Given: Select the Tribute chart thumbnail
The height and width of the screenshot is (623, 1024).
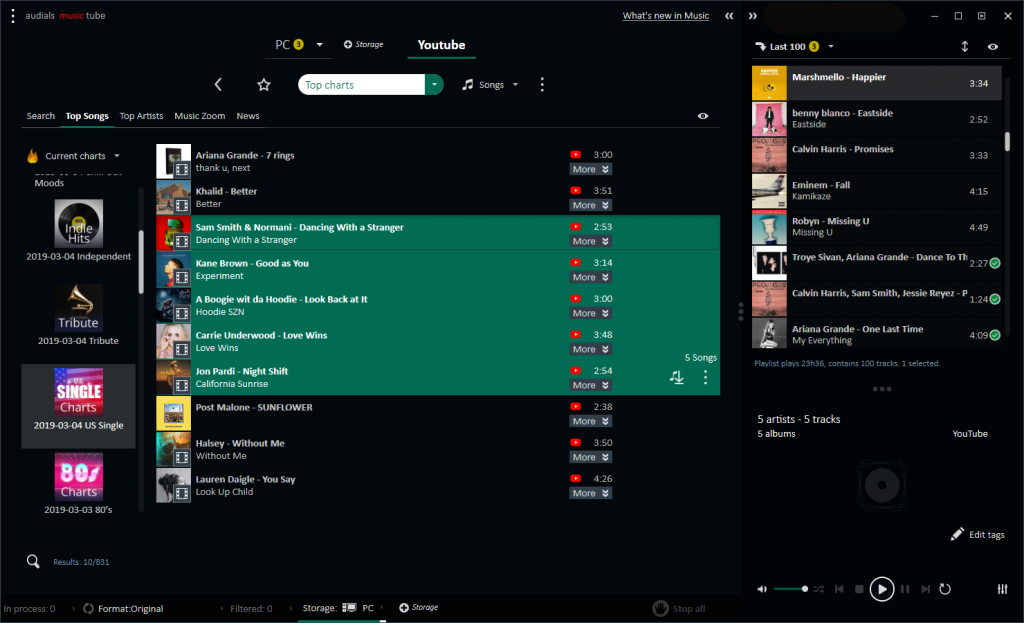Looking at the screenshot, I should click(78, 308).
